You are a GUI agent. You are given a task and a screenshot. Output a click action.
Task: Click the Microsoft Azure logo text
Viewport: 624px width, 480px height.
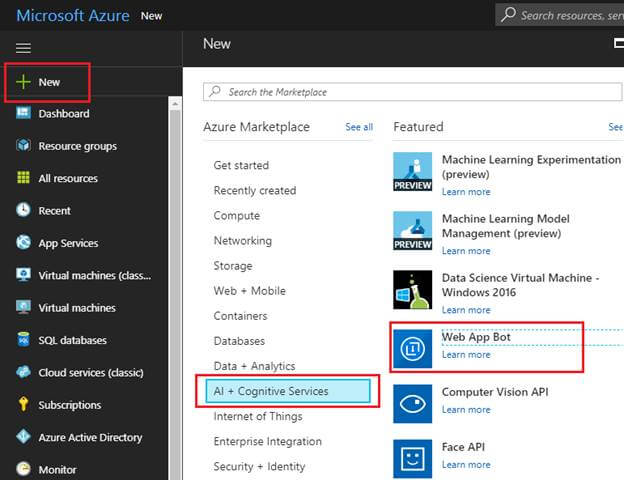[x=73, y=16]
